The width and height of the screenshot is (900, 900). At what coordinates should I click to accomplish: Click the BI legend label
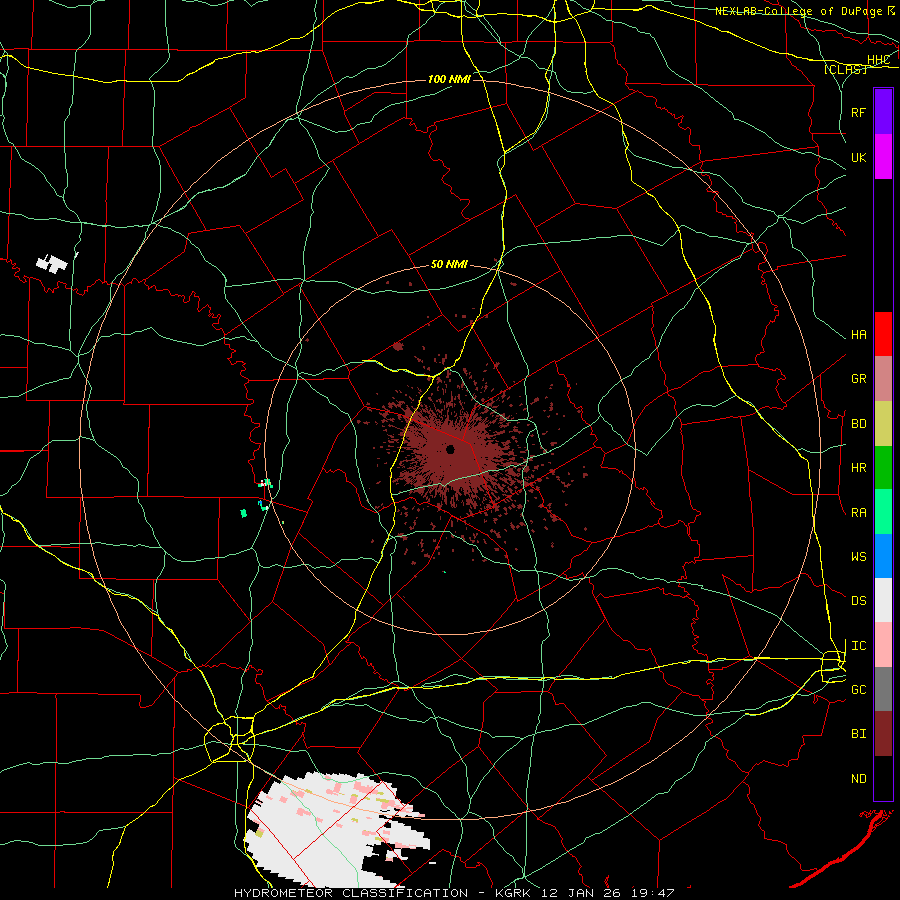[x=859, y=734]
